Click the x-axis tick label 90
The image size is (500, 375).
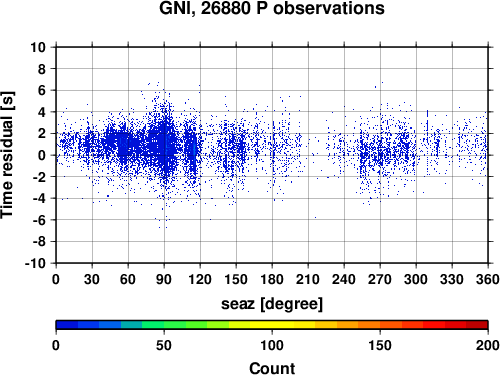point(164,279)
